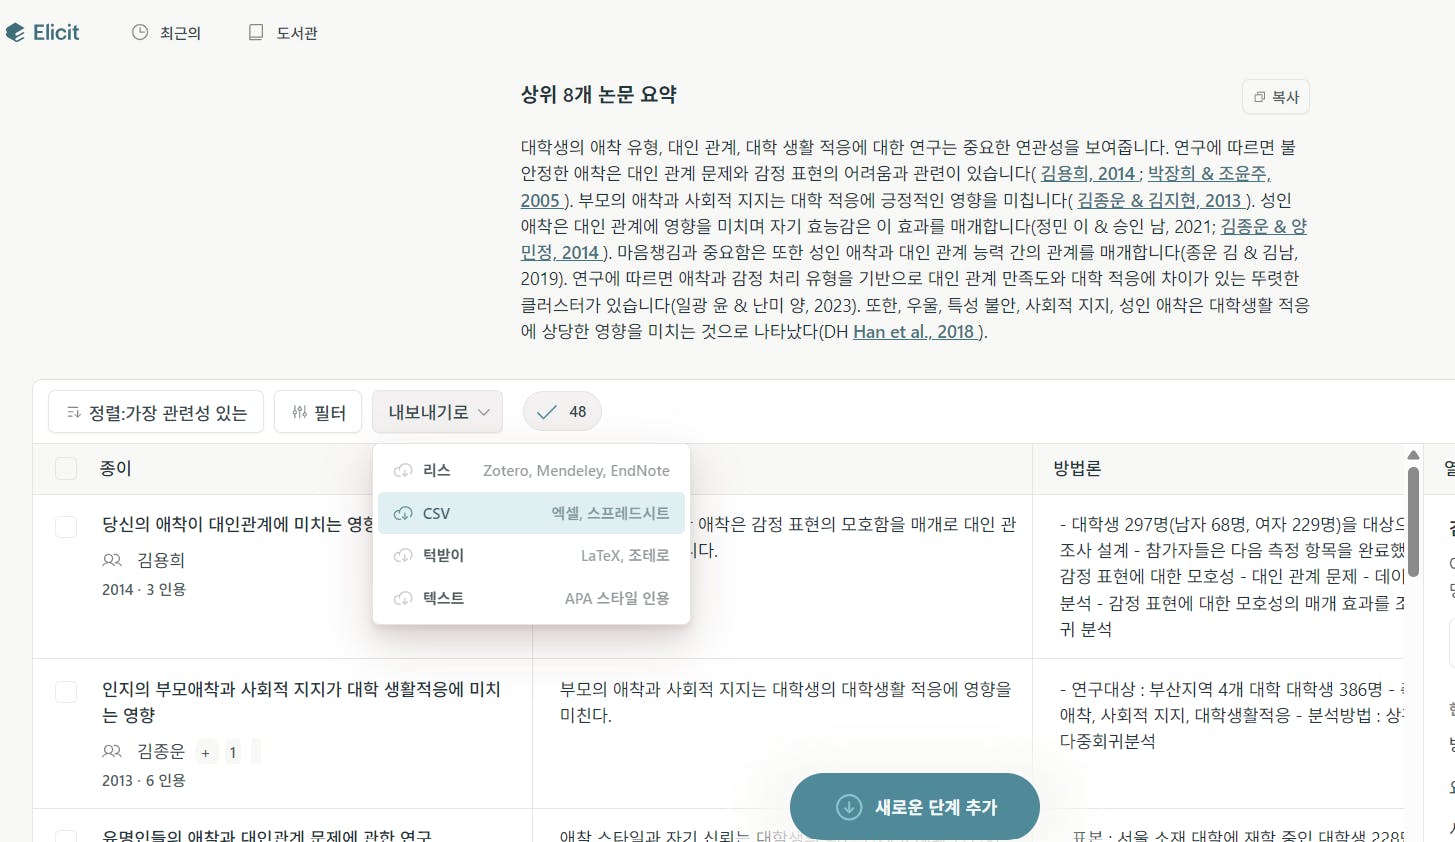Image resolution: width=1455 pixels, height=842 pixels.
Task: Choose CSV 엑셀 스프레드시트 export option
Action: [531, 513]
